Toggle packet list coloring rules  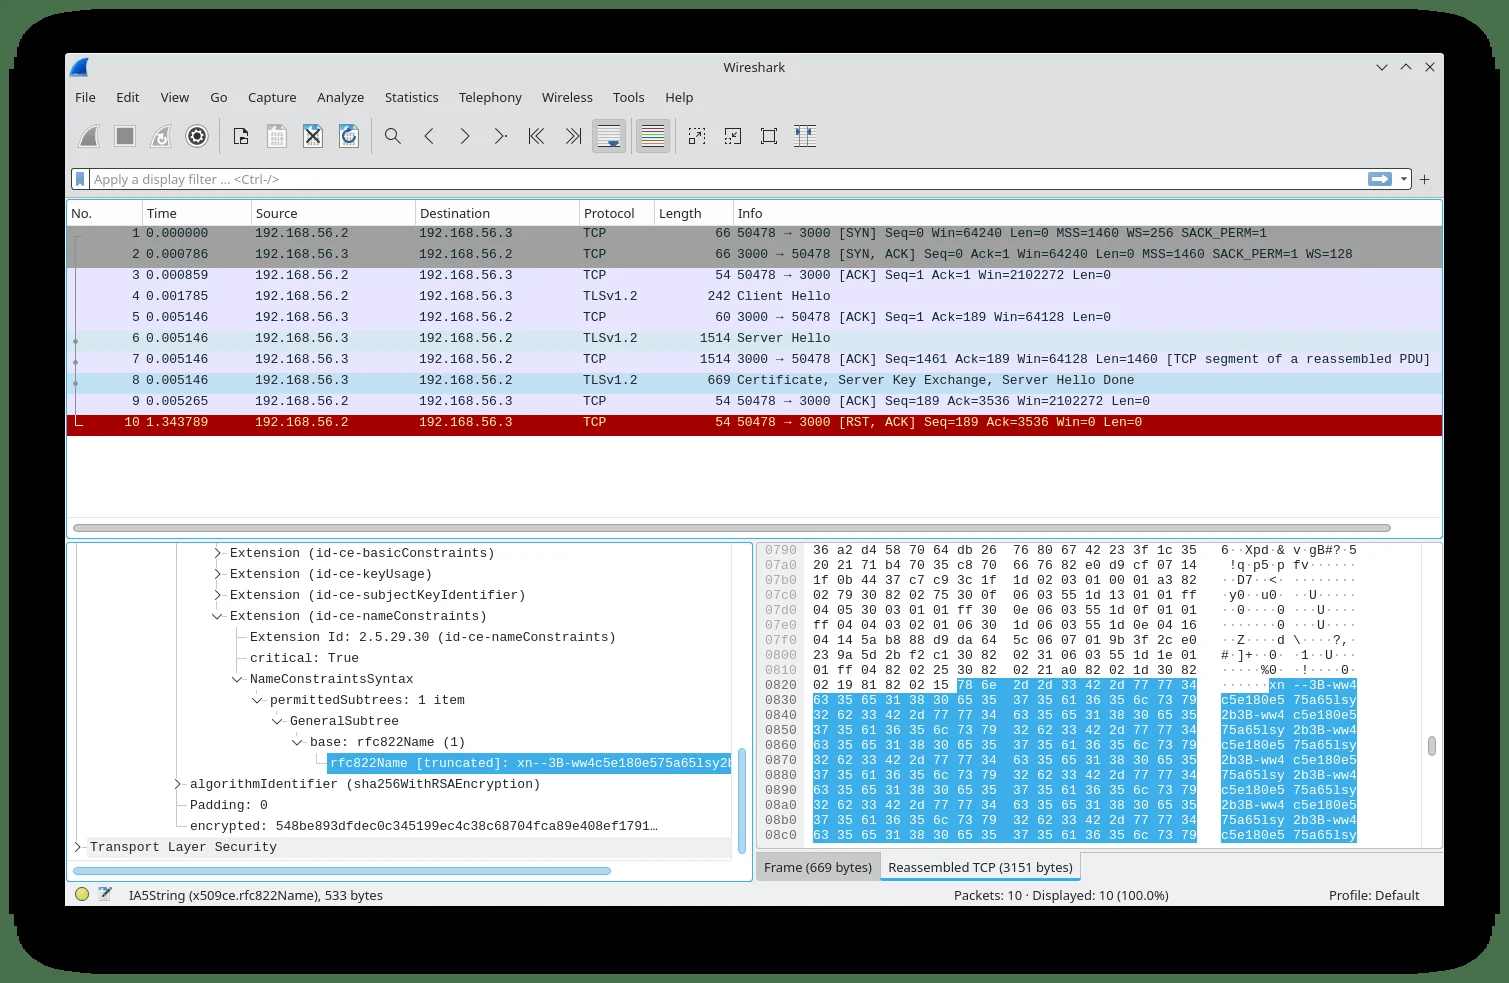point(653,136)
